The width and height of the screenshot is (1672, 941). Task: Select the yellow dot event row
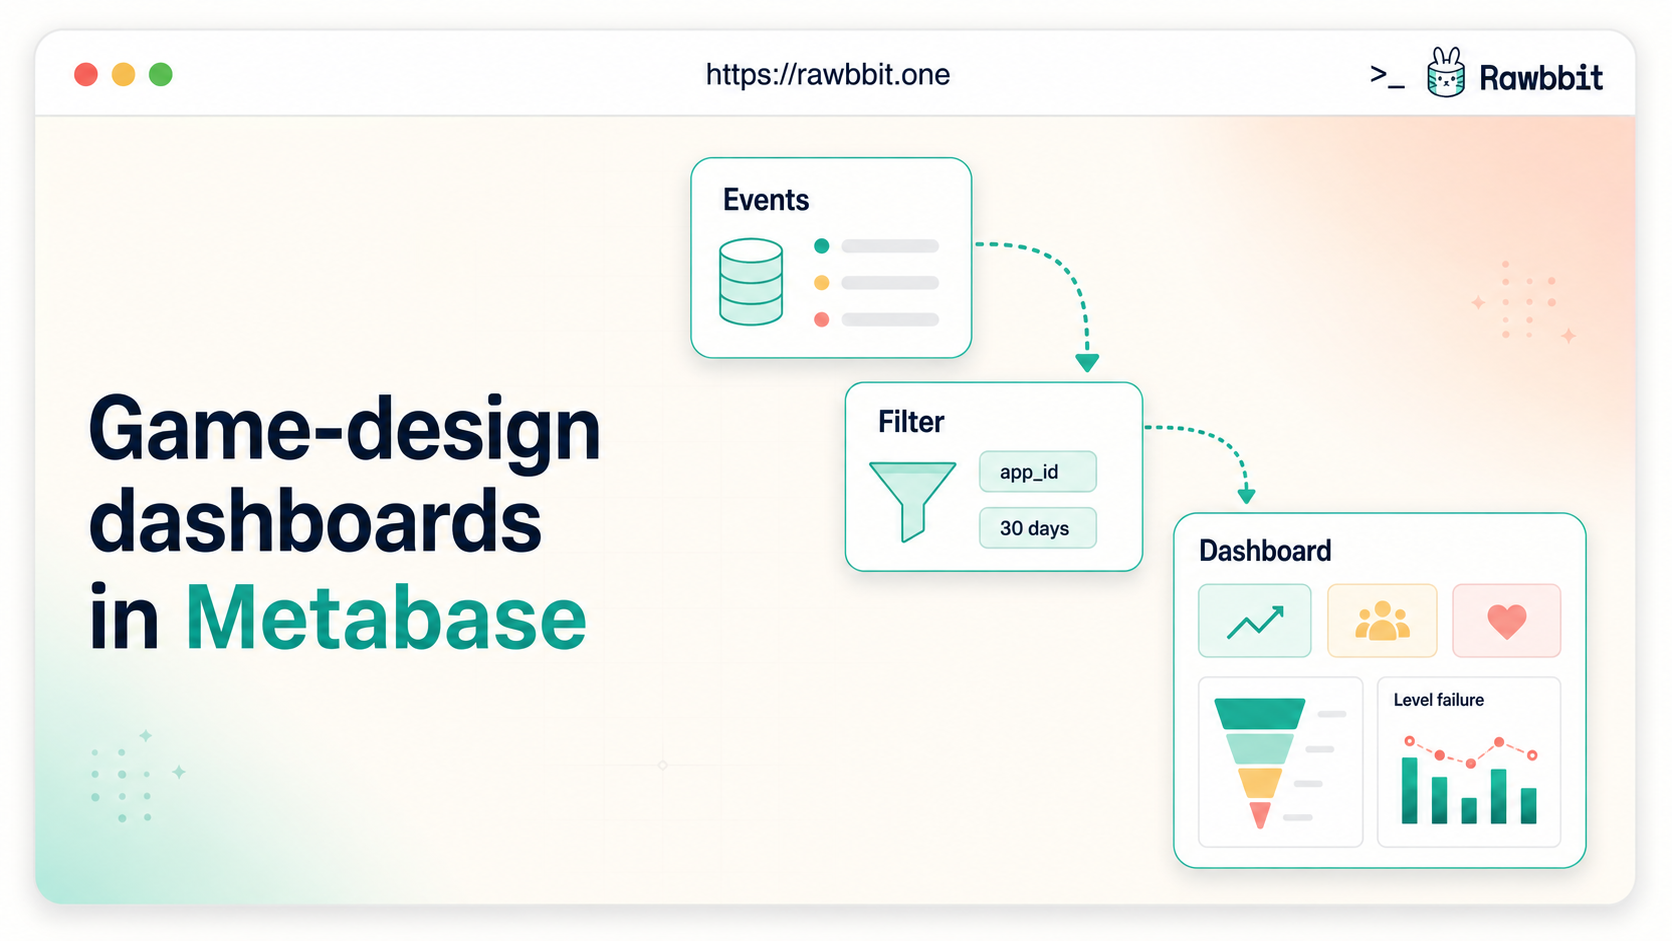tap(877, 283)
